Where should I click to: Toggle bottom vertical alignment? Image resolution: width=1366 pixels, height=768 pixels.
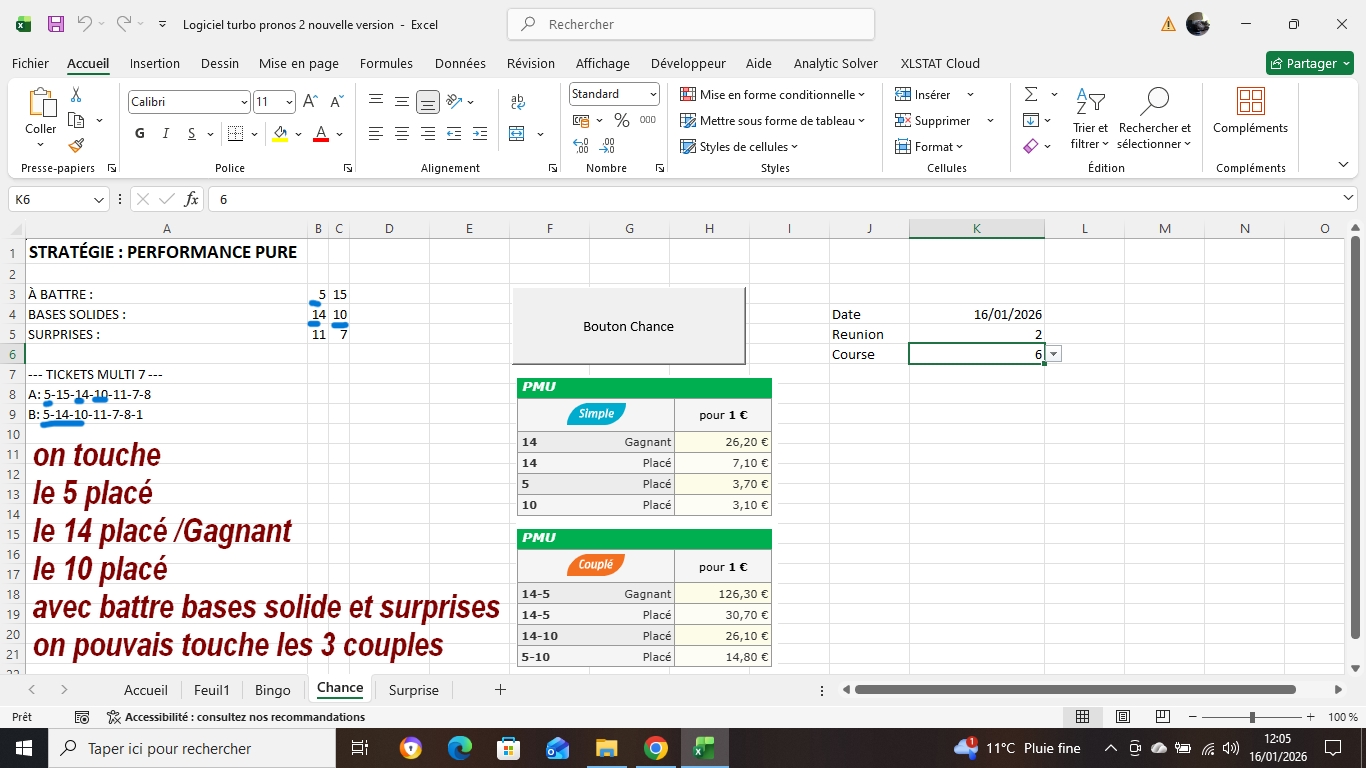(428, 102)
